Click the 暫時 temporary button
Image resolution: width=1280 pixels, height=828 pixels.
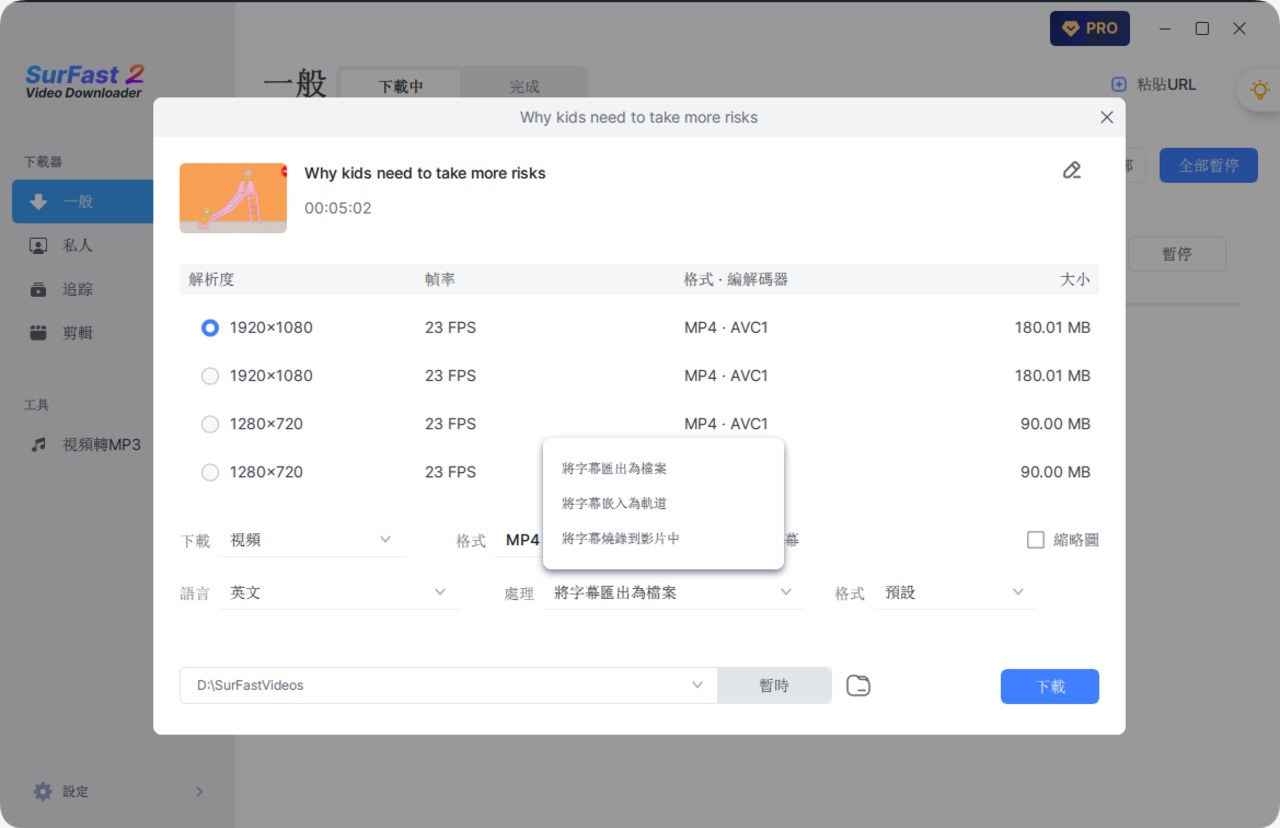pyautogui.click(x=774, y=686)
